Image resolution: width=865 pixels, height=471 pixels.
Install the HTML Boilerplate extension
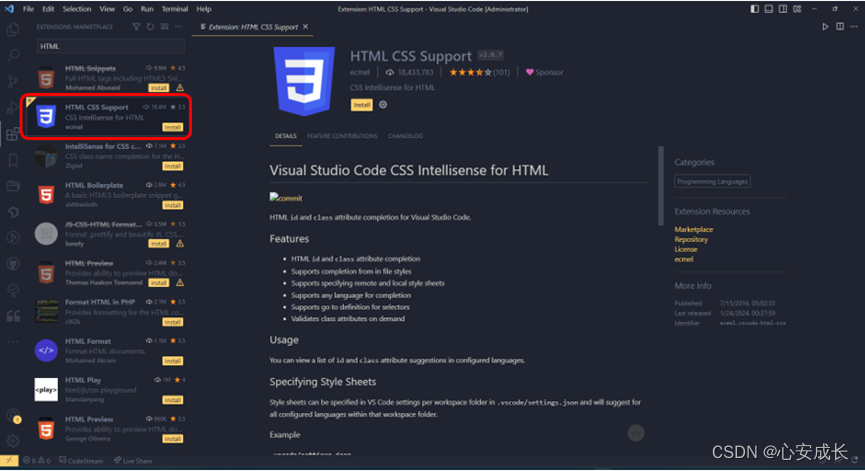coord(173,205)
